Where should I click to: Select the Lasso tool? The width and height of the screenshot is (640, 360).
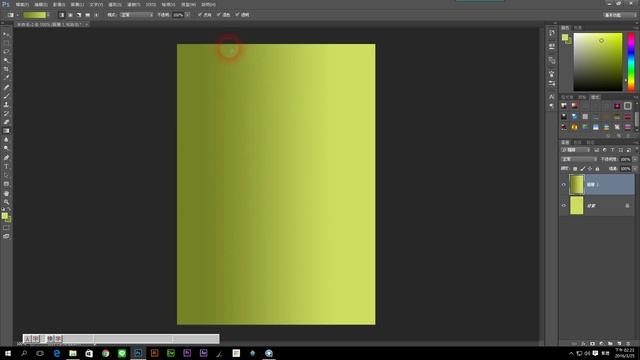click(6, 52)
